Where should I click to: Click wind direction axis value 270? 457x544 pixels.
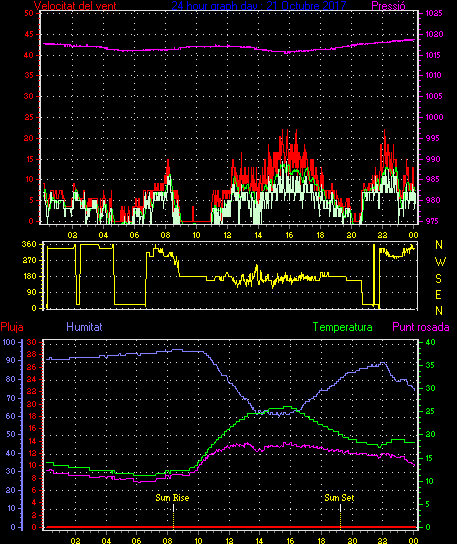click(x=29, y=260)
